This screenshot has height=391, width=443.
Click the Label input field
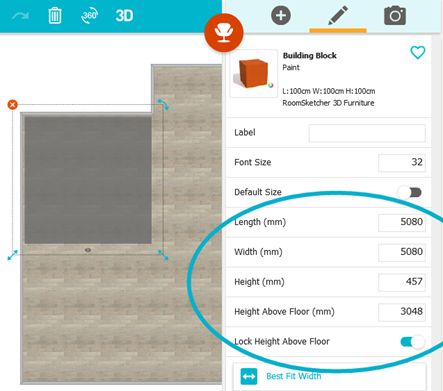click(x=367, y=133)
